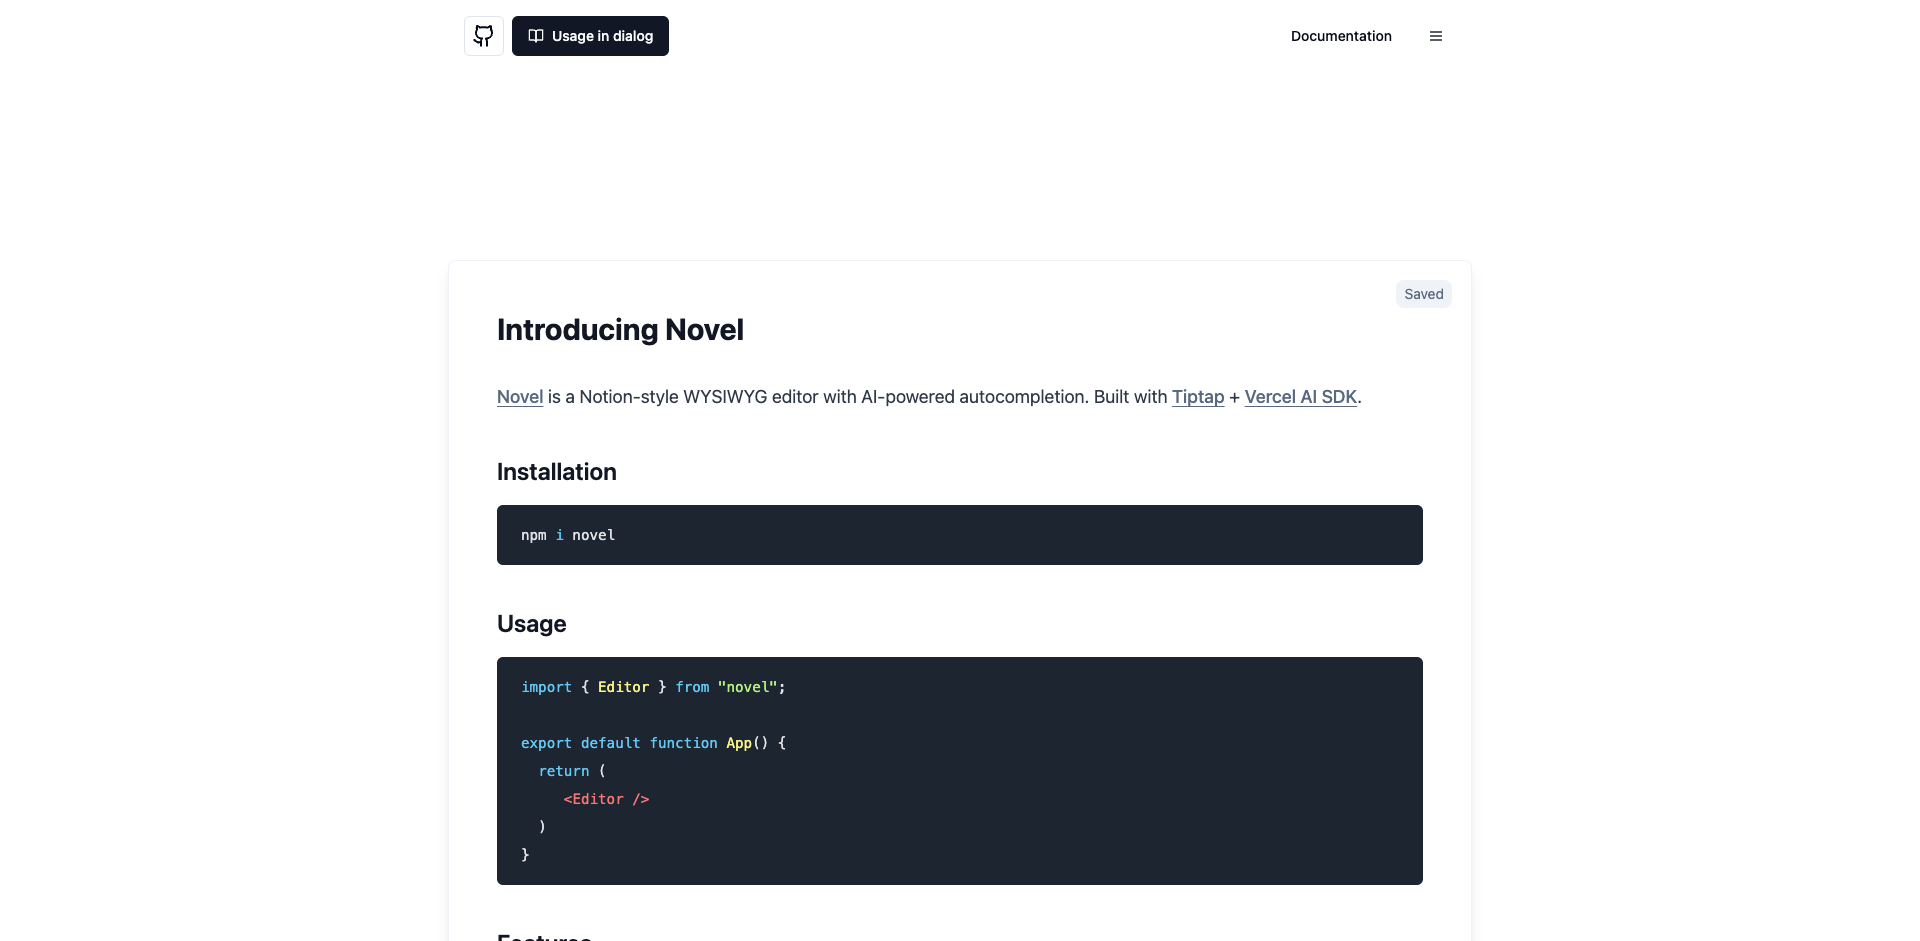Click the import Editor line in code block
The image size is (1920, 941).
pos(653,687)
